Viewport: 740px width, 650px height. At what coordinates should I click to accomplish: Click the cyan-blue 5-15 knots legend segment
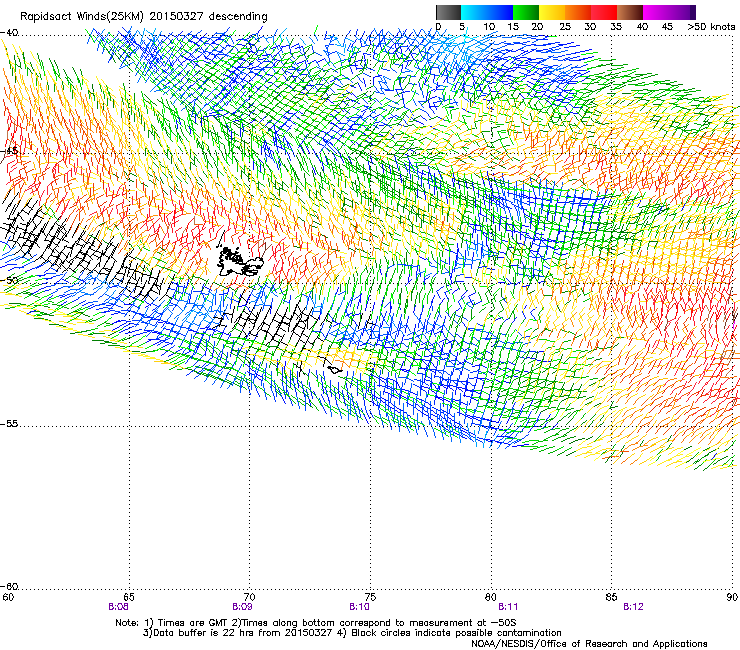pos(487,12)
